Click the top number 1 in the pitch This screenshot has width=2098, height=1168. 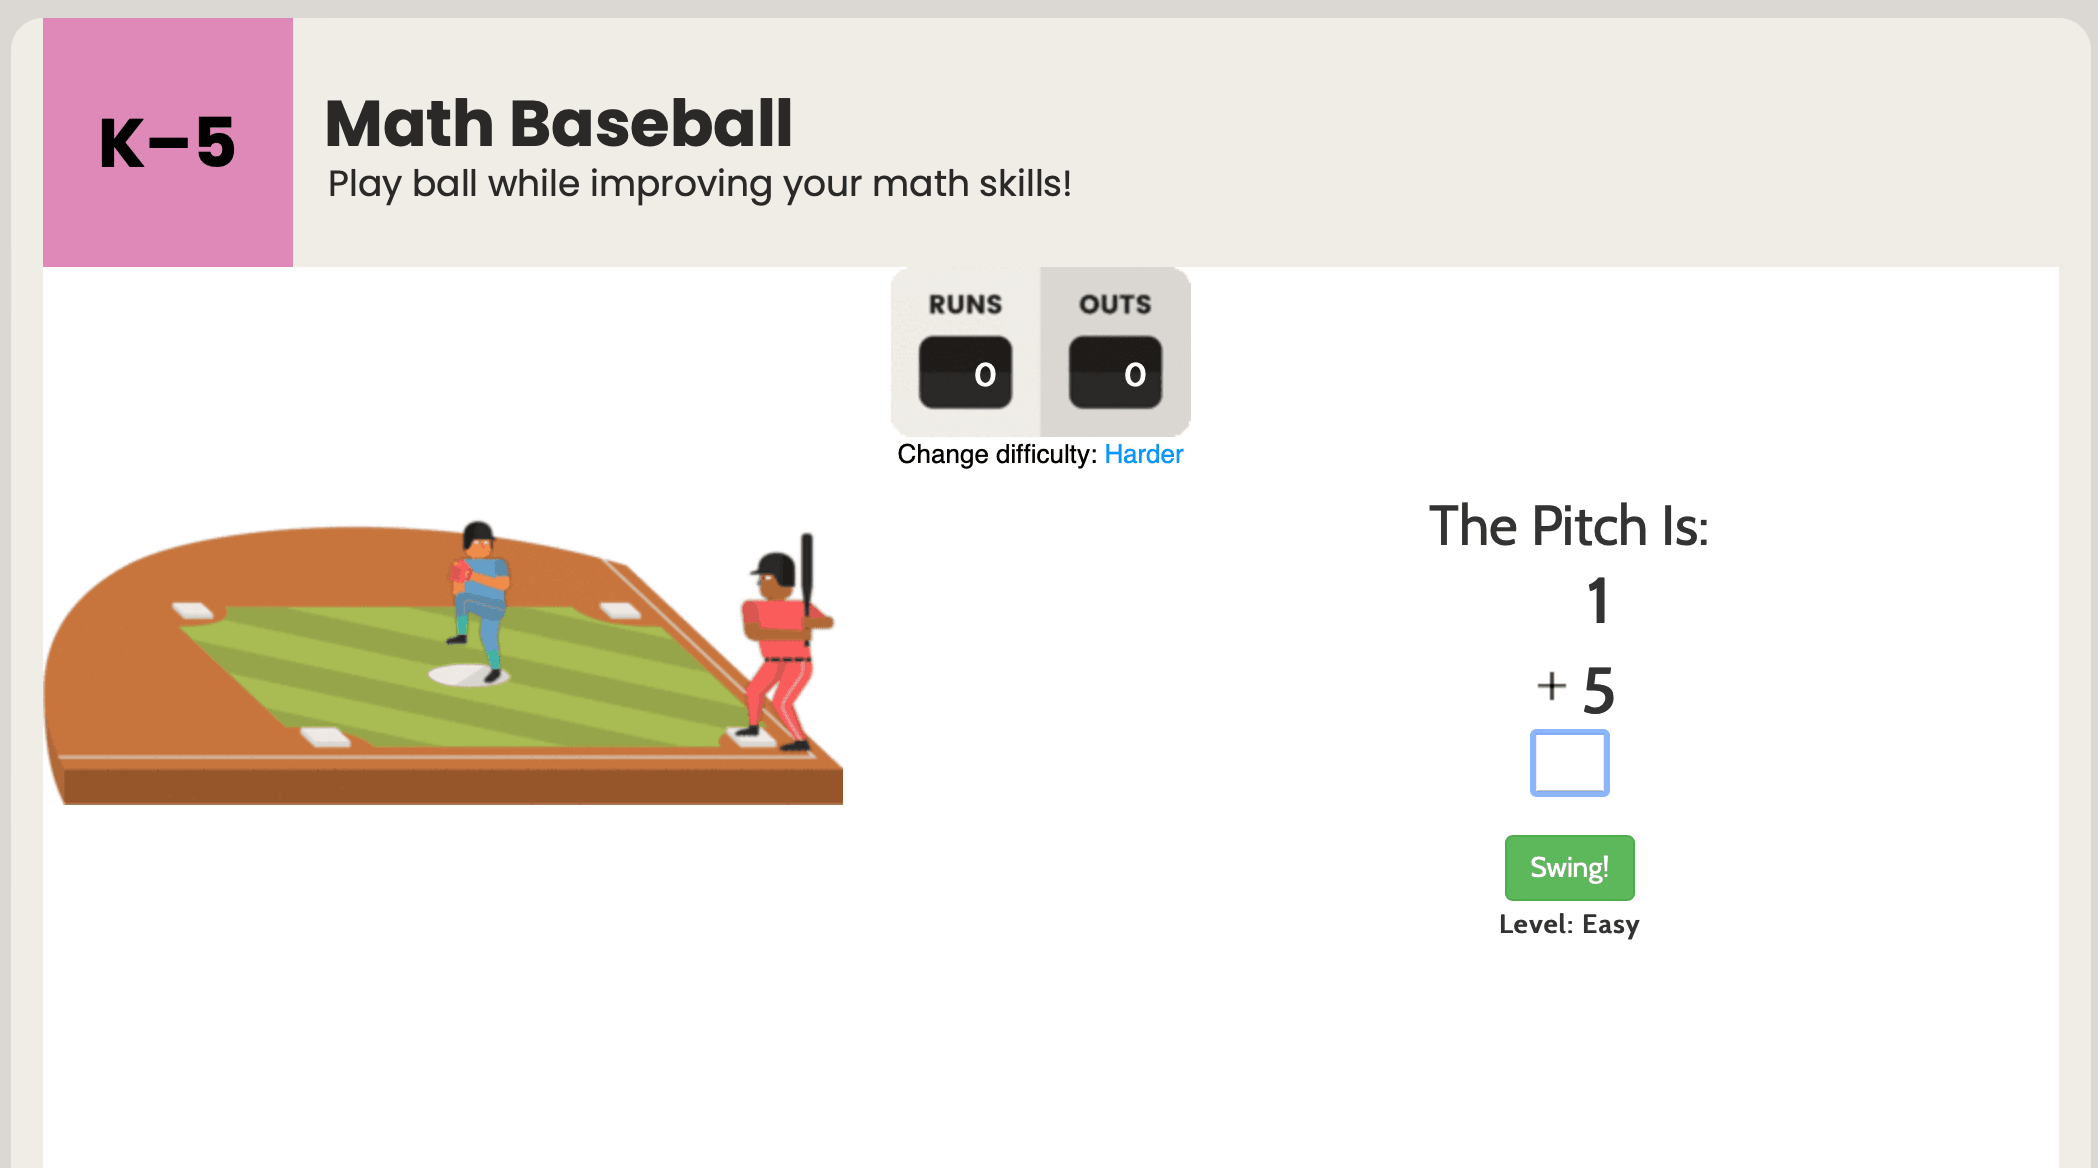pyautogui.click(x=1597, y=601)
